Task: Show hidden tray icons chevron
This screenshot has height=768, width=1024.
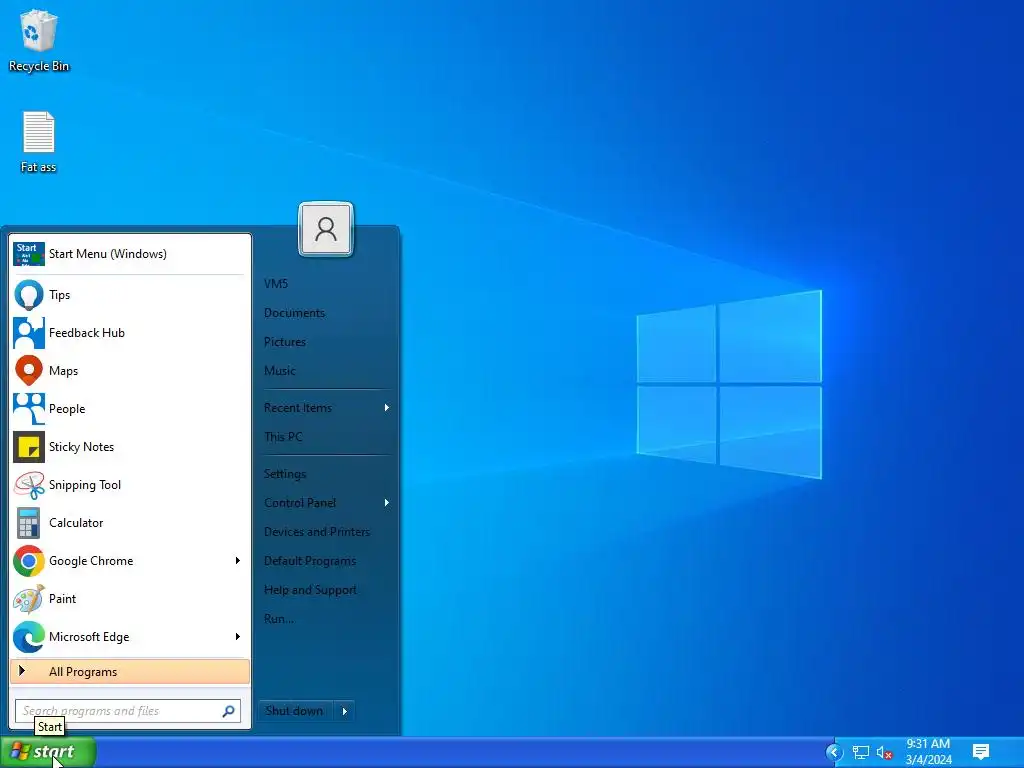Action: tap(834, 752)
